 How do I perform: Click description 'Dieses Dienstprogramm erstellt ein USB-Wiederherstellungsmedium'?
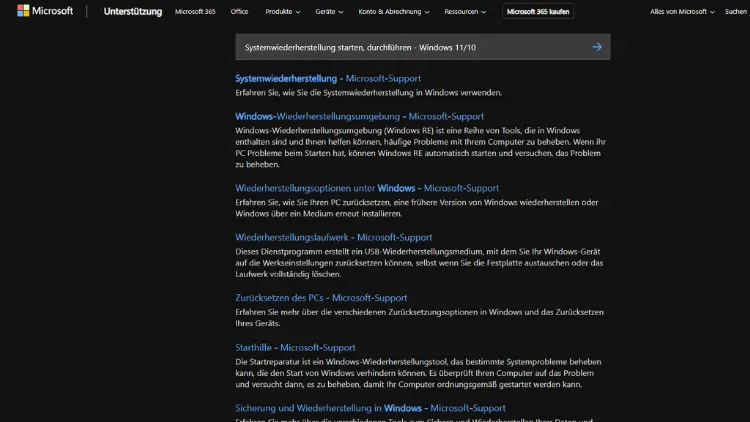point(419,263)
